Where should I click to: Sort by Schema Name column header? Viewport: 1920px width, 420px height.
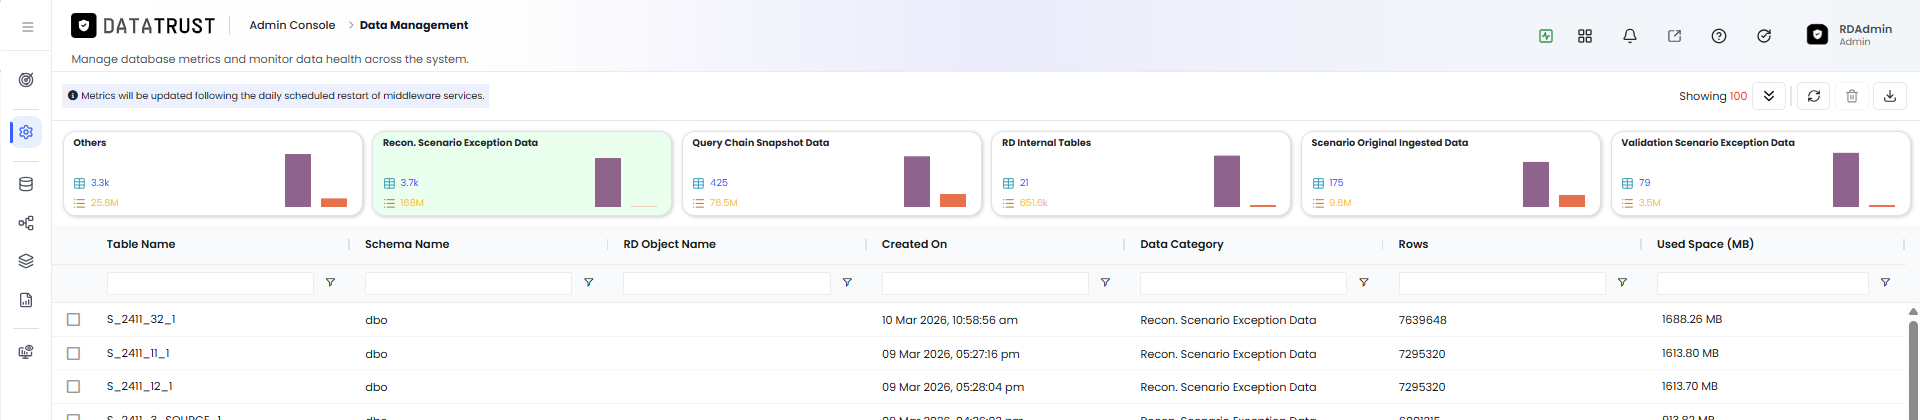pos(407,244)
